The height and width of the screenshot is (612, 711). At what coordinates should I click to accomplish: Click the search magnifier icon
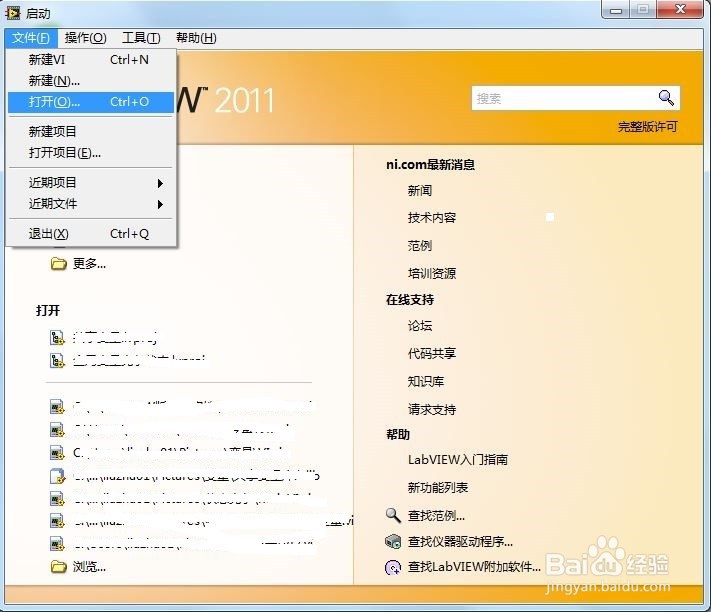click(x=666, y=97)
